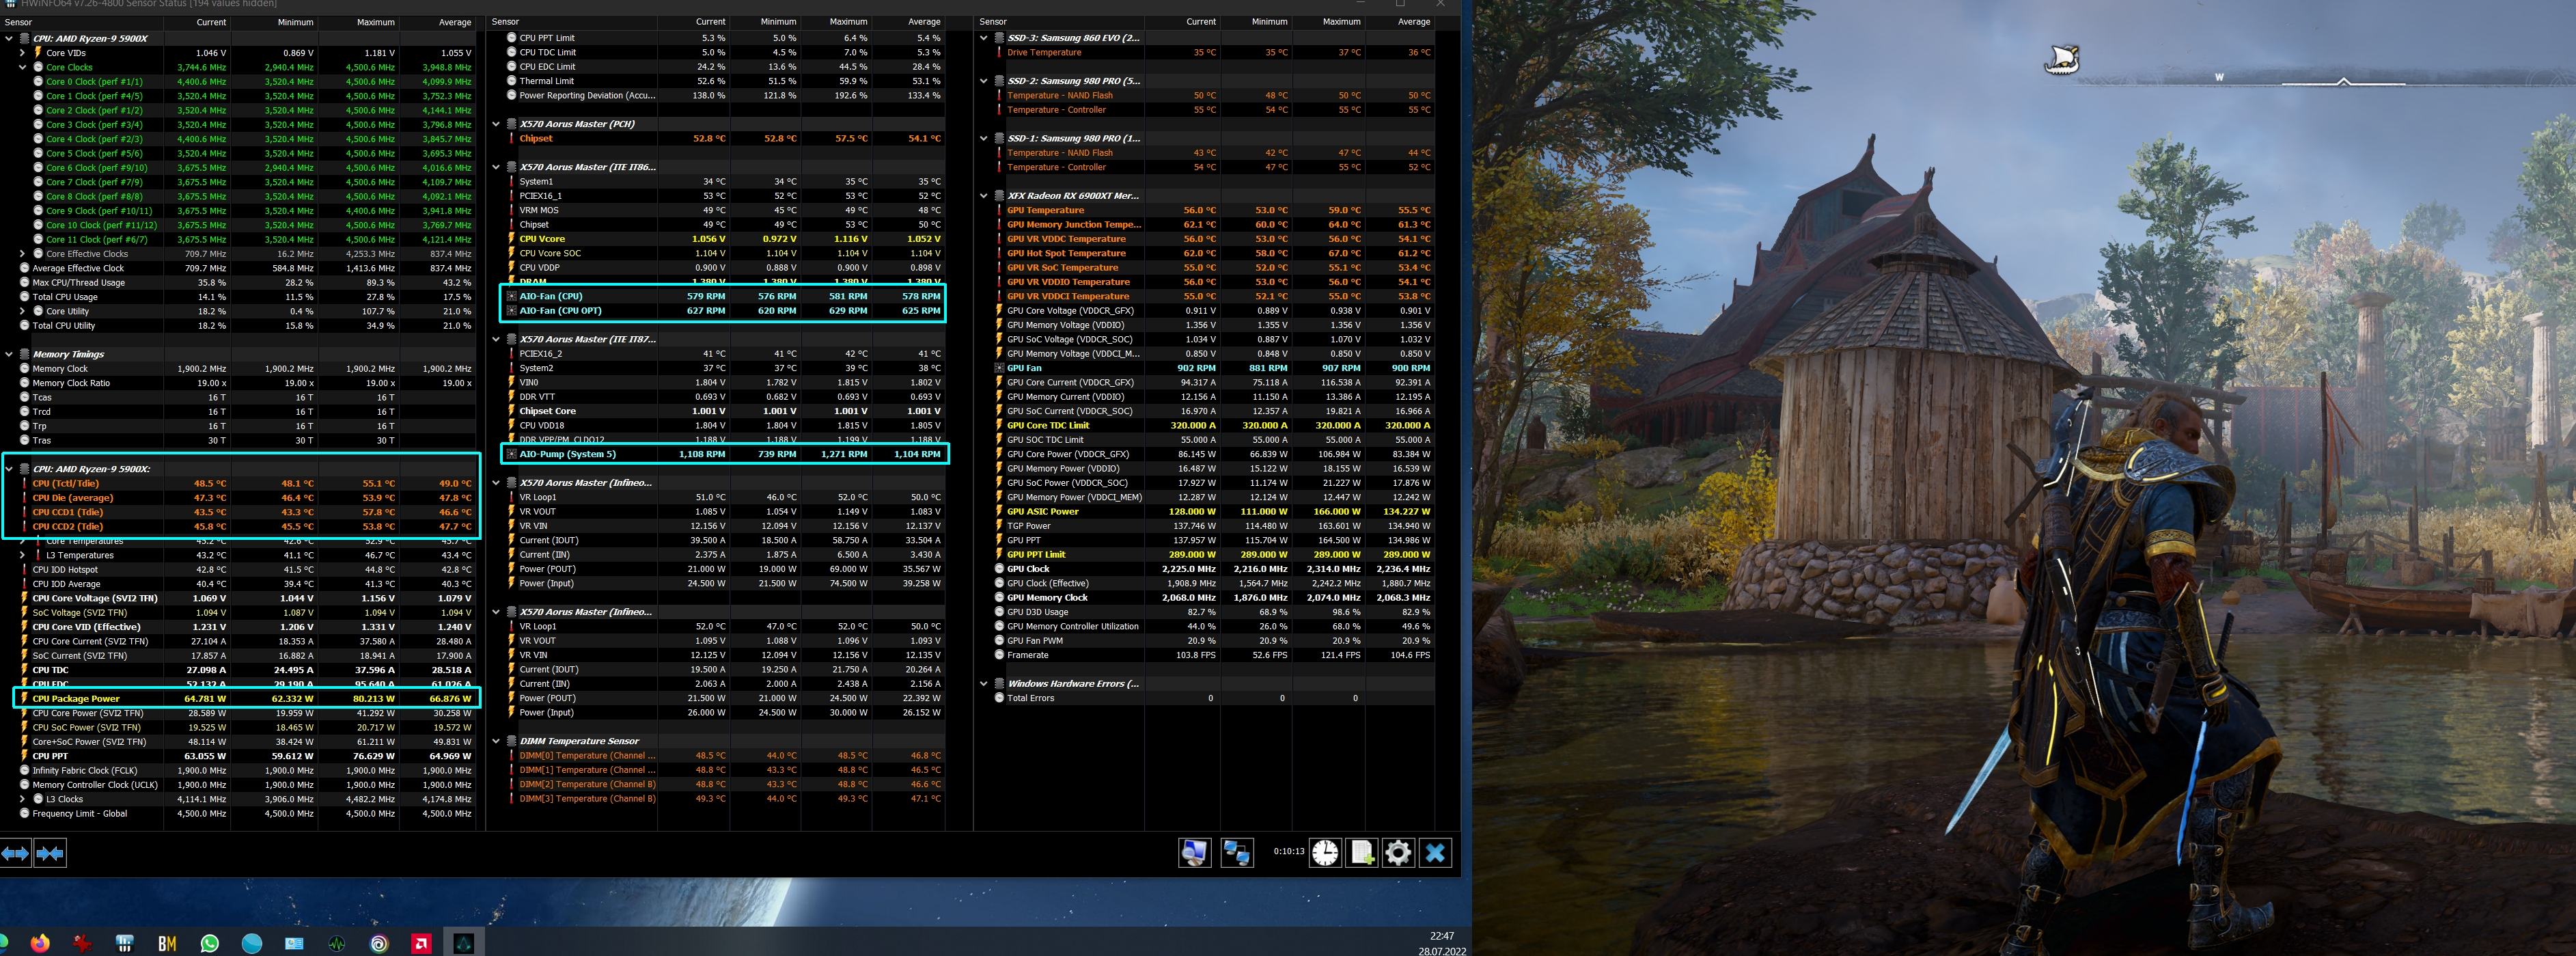Open Firefox from the taskbar

click(x=40, y=943)
